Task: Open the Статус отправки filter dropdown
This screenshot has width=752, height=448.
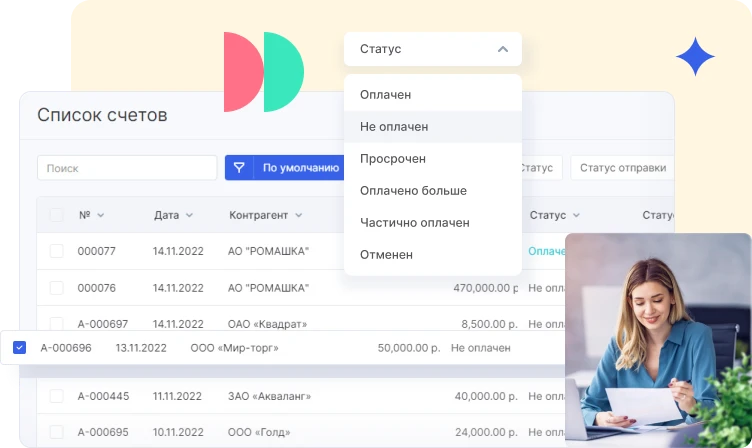Action: pyautogui.click(x=622, y=168)
